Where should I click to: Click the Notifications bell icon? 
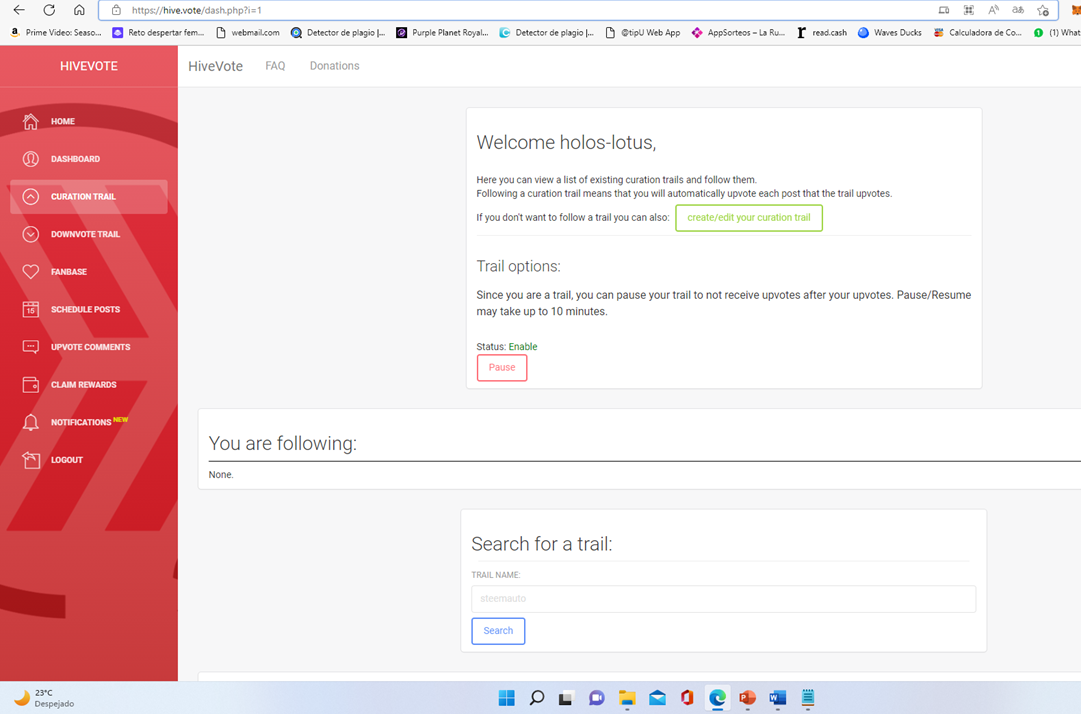[30, 422]
